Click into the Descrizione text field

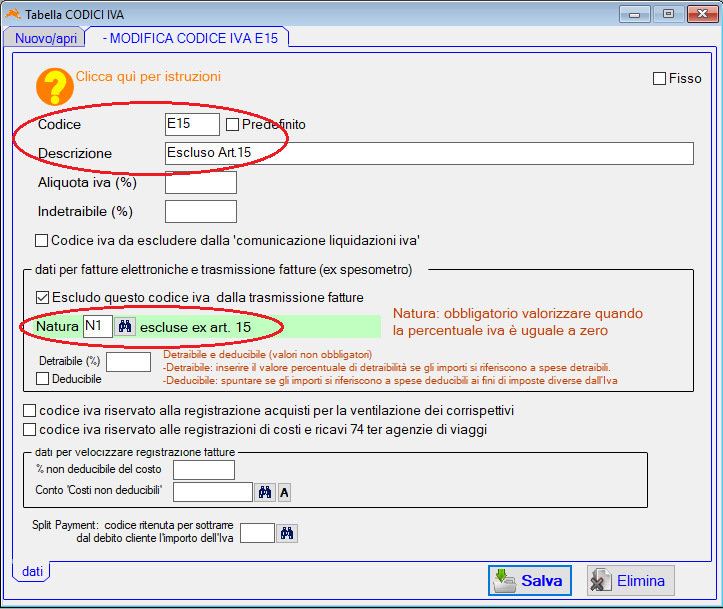428,153
